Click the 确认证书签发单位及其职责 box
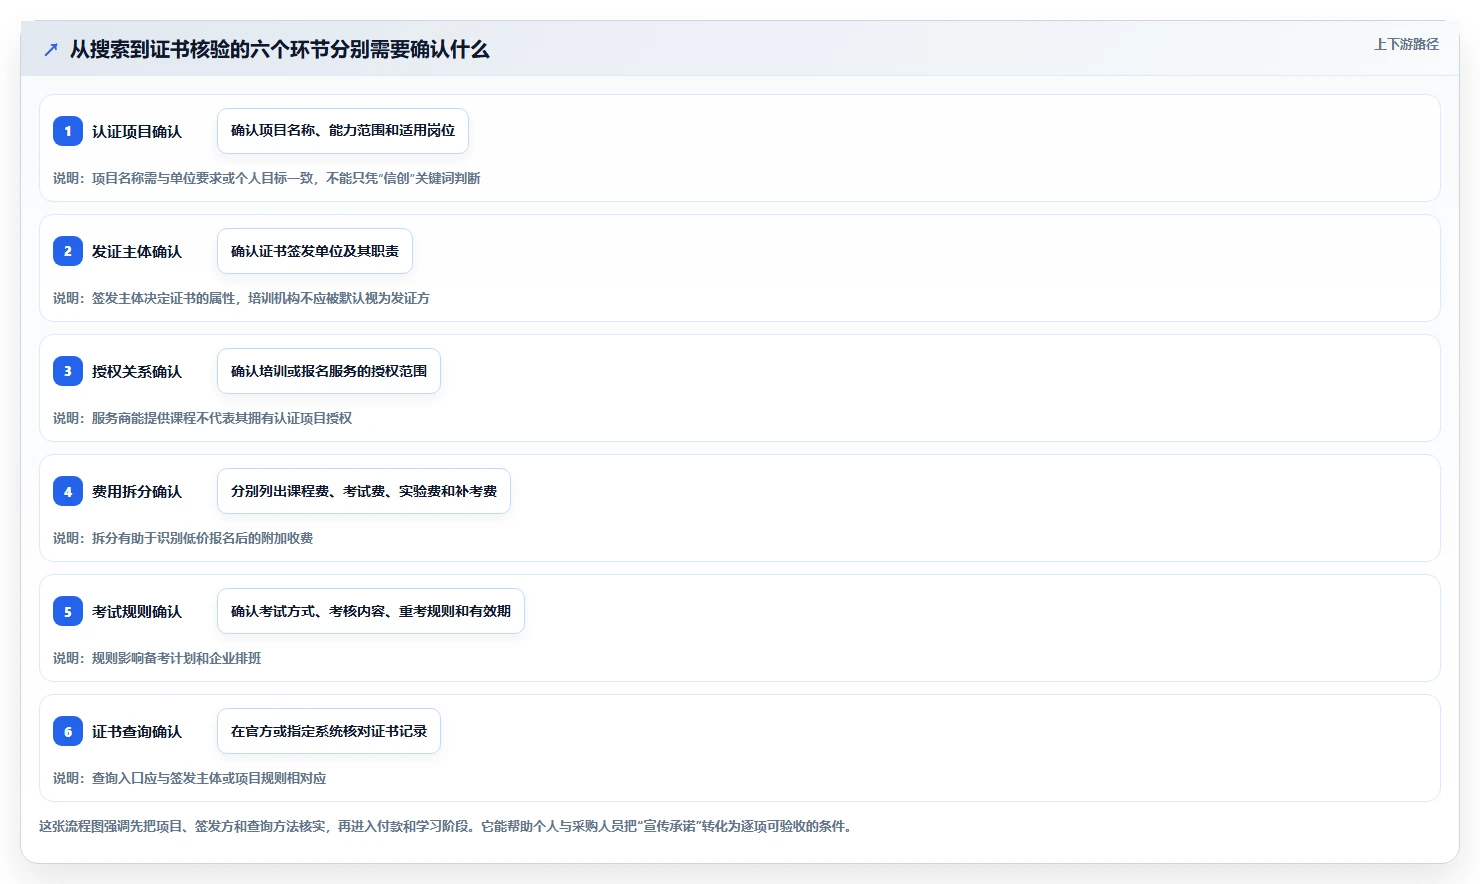Screen dimensions: 1480x884 315,251
